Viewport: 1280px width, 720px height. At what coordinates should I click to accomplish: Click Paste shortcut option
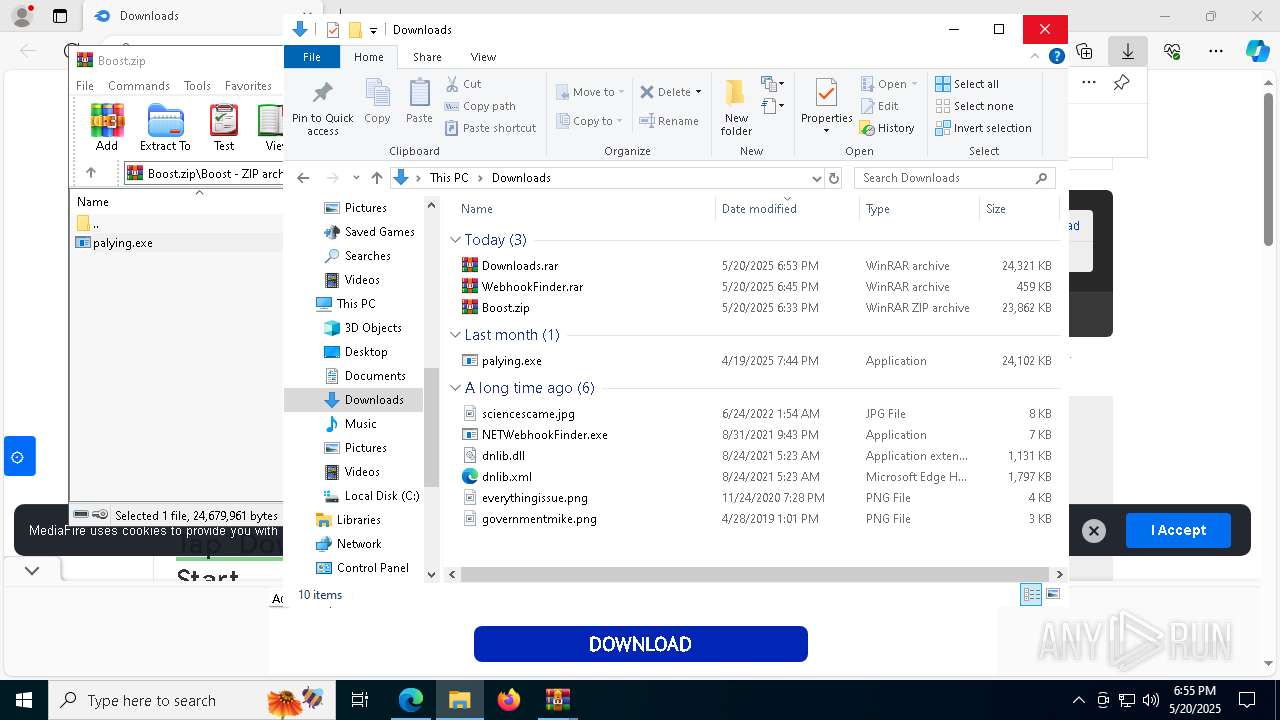[x=491, y=128]
